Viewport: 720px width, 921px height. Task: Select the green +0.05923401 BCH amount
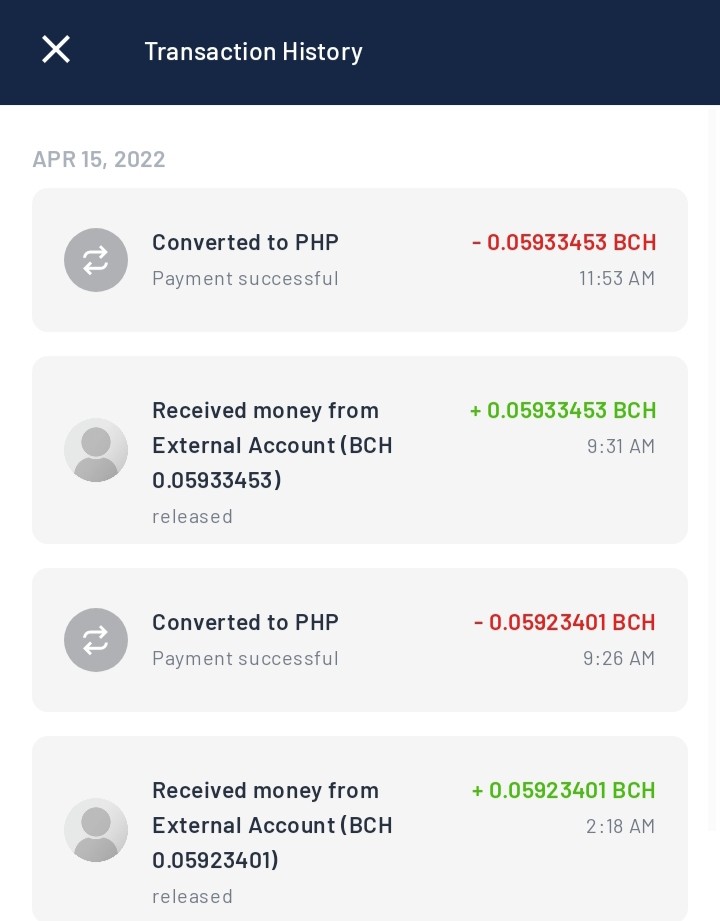[x=563, y=790]
